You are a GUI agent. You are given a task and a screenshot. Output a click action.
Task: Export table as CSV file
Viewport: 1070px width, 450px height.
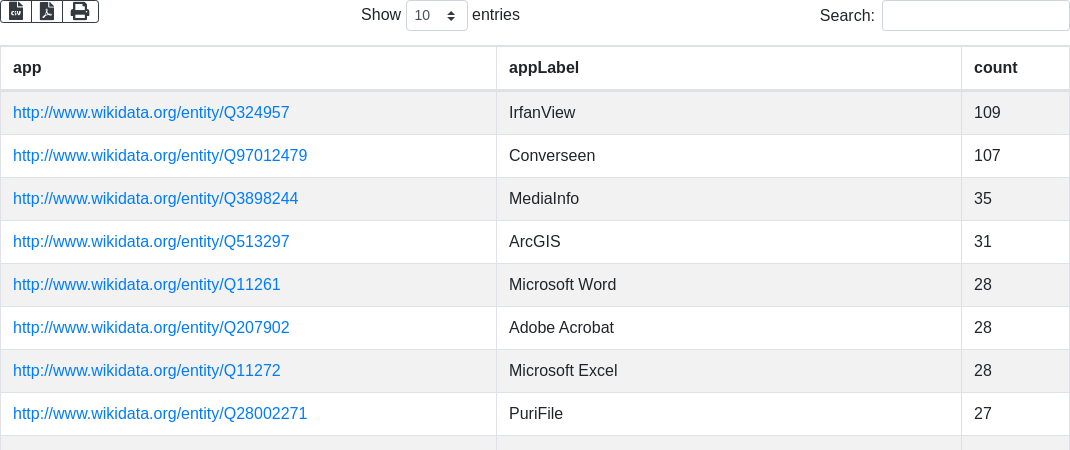[16, 12]
